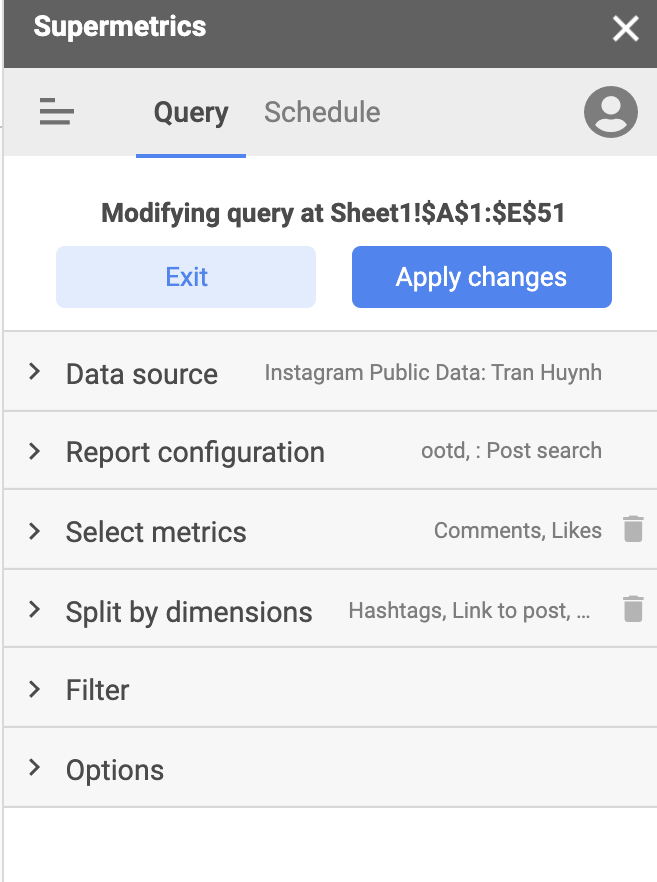
Task: Expand the Select metrics chevron
Action: click(x=34, y=531)
